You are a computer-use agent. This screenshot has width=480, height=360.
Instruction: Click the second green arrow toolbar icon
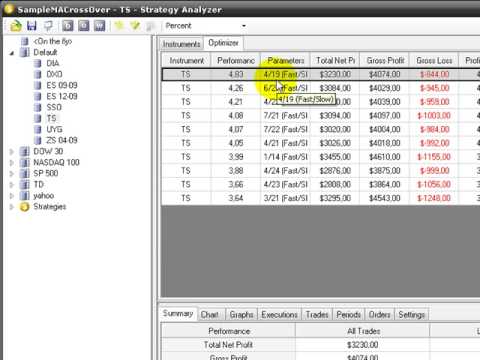pos(135,26)
